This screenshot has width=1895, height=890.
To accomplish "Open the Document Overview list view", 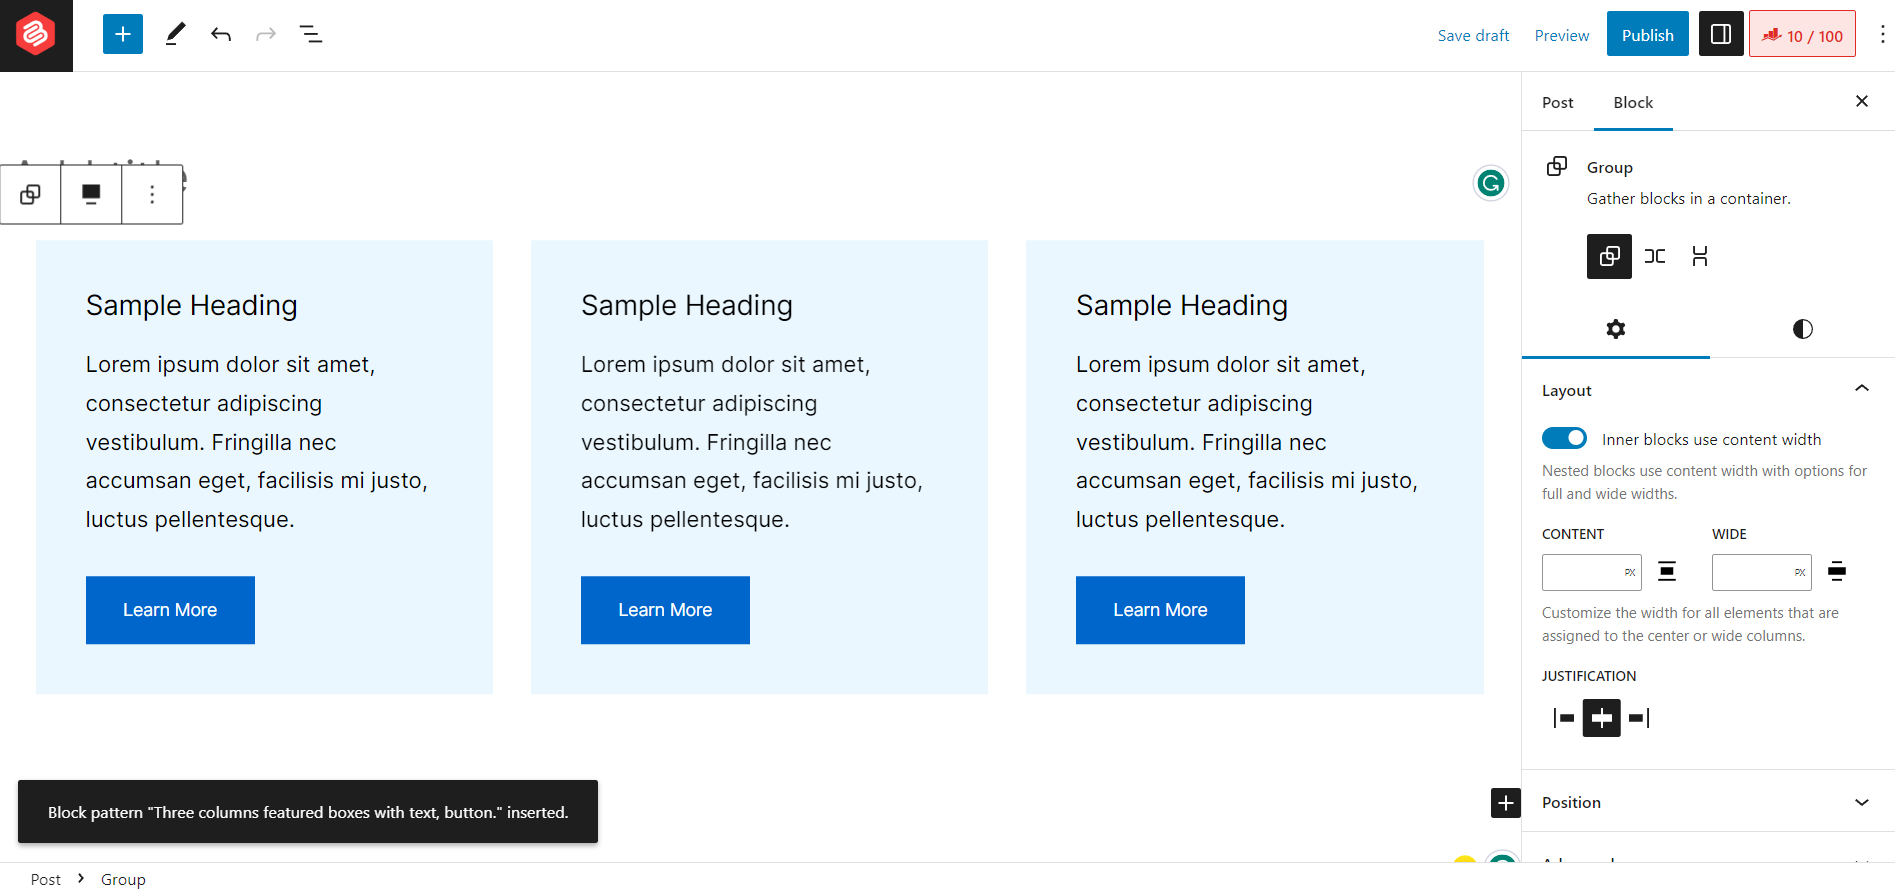I will tap(311, 35).
